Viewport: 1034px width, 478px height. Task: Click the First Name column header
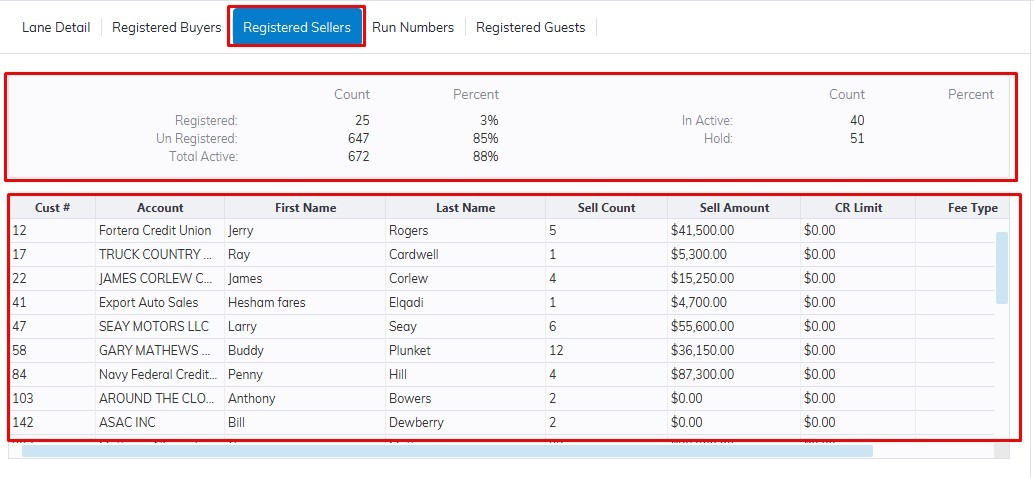305,208
